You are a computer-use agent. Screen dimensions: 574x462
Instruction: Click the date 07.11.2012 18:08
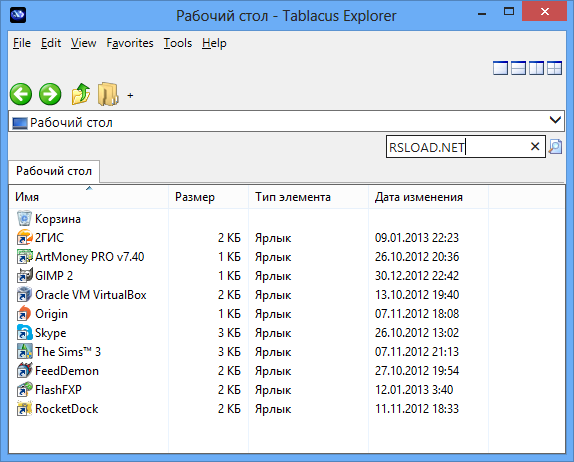click(x=417, y=314)
